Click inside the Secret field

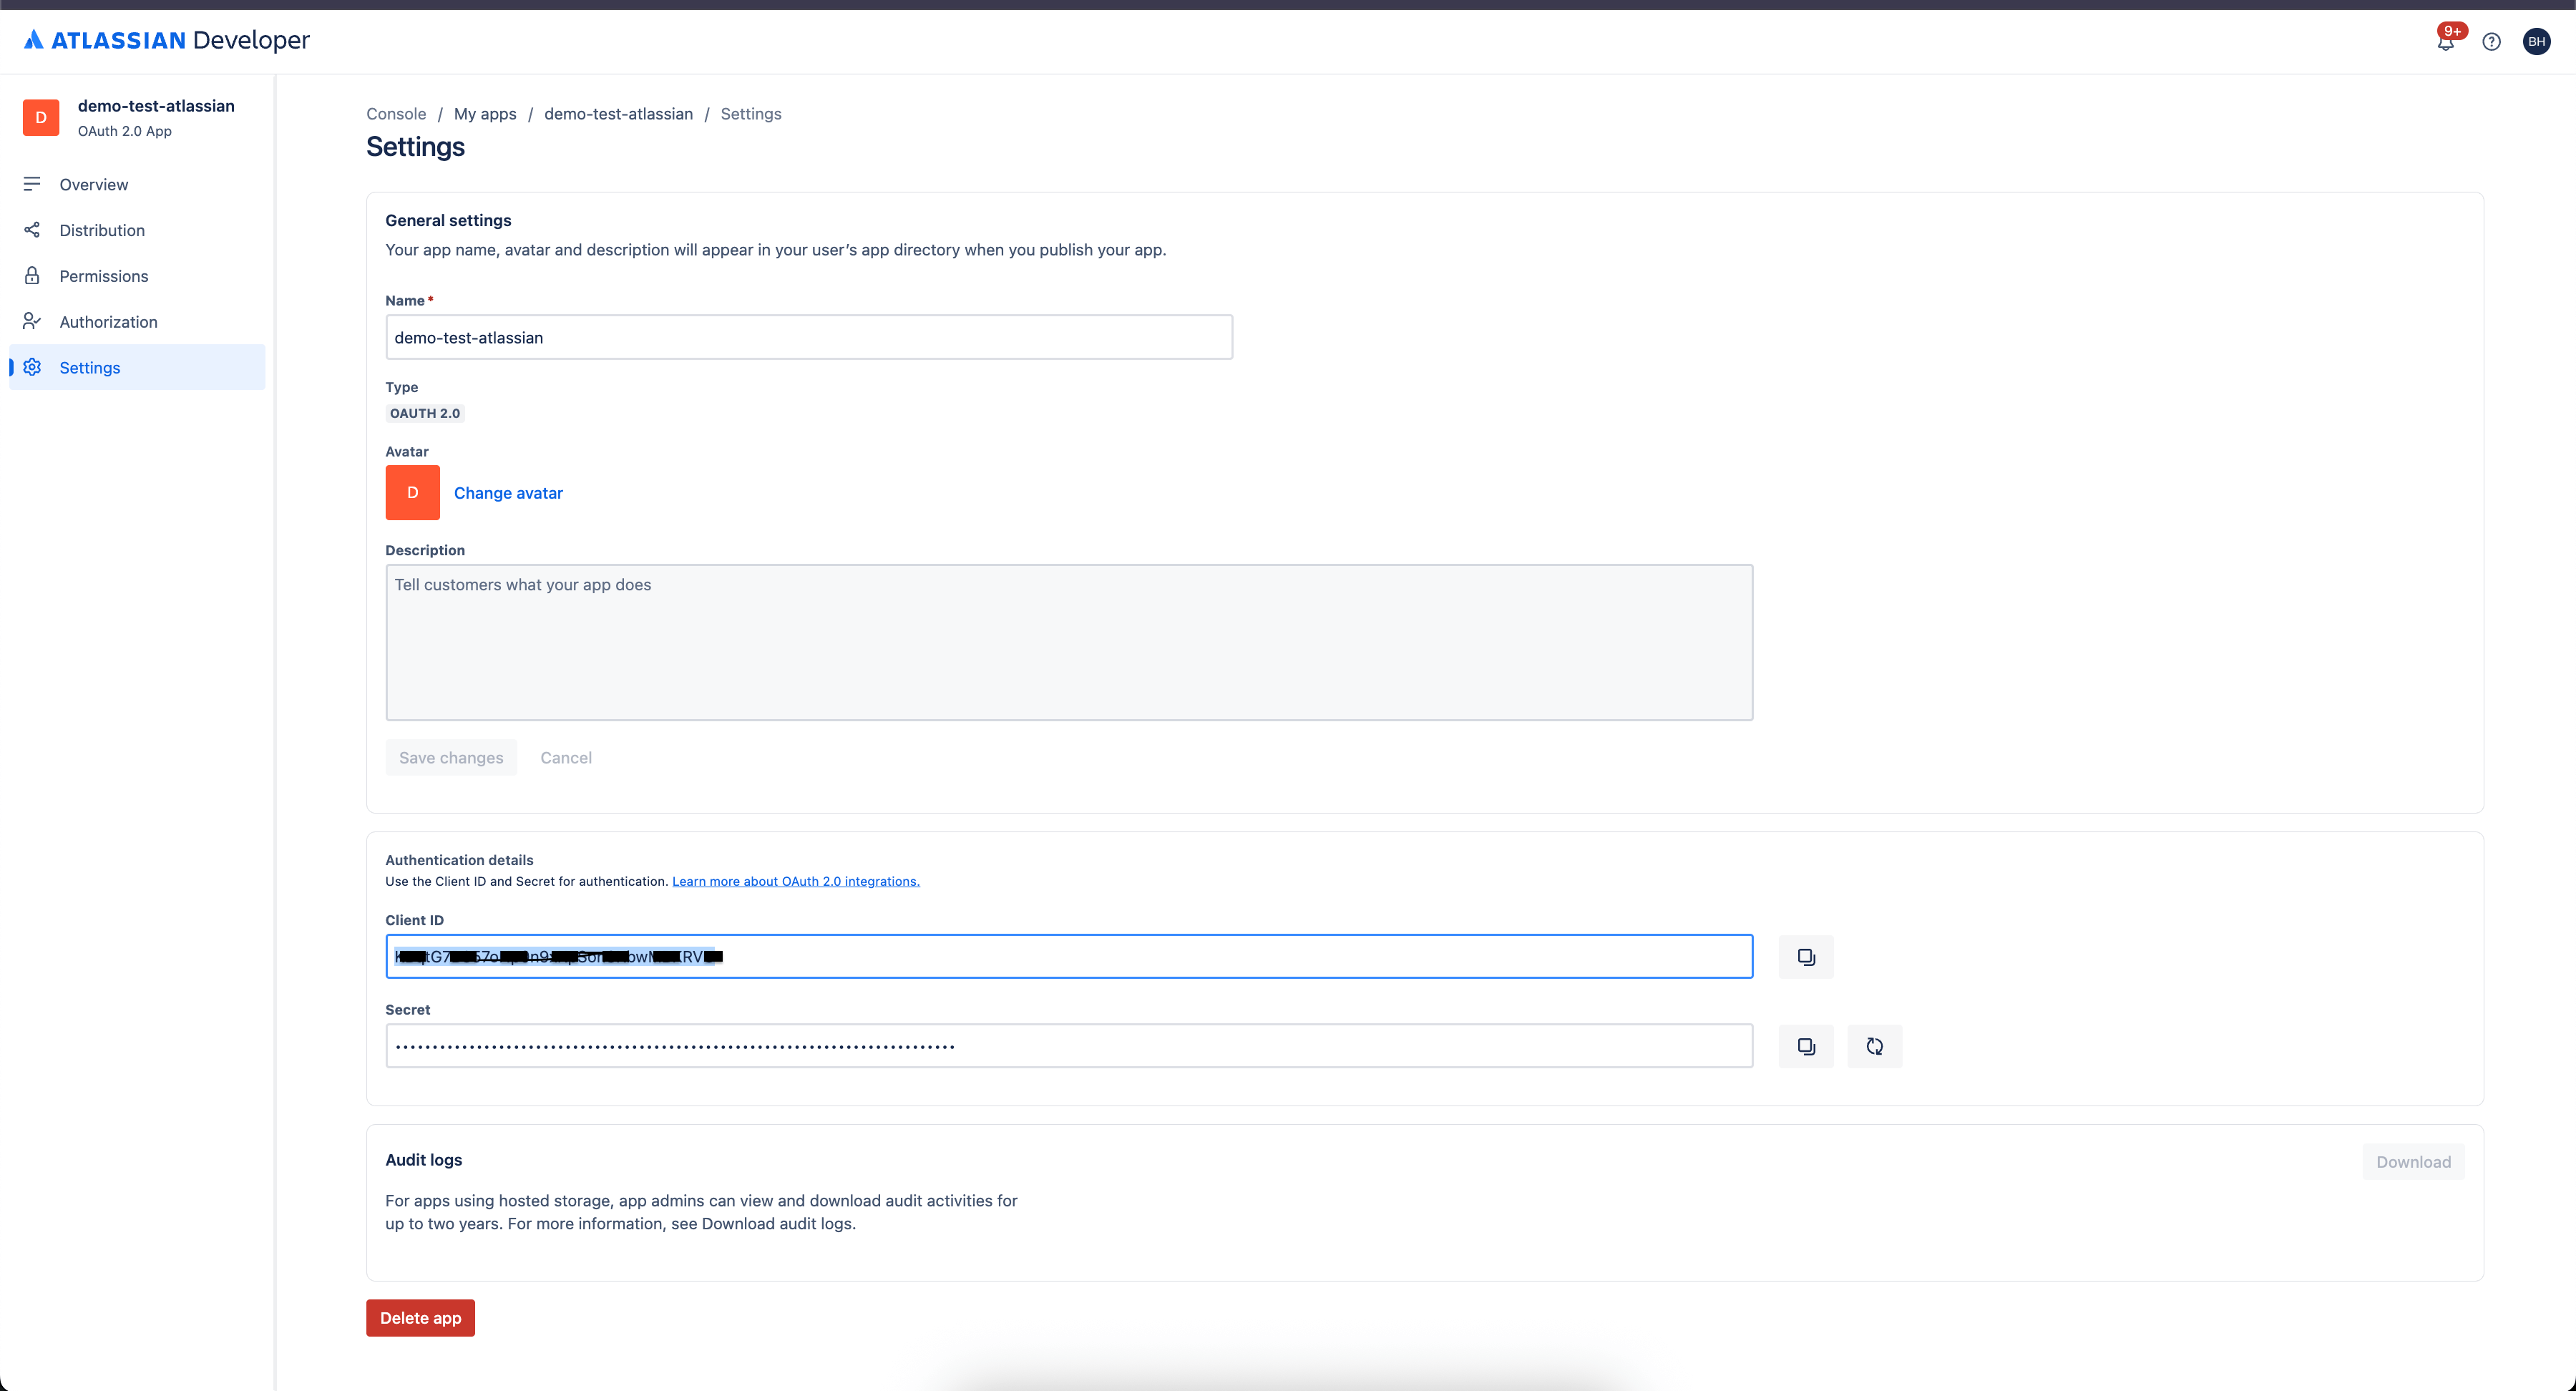[1069, 1046]
